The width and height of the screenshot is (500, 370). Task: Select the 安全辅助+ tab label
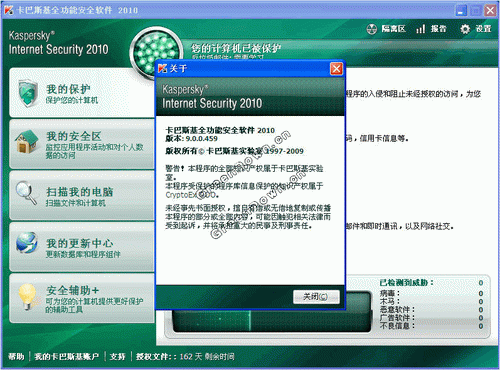[72, 290]
